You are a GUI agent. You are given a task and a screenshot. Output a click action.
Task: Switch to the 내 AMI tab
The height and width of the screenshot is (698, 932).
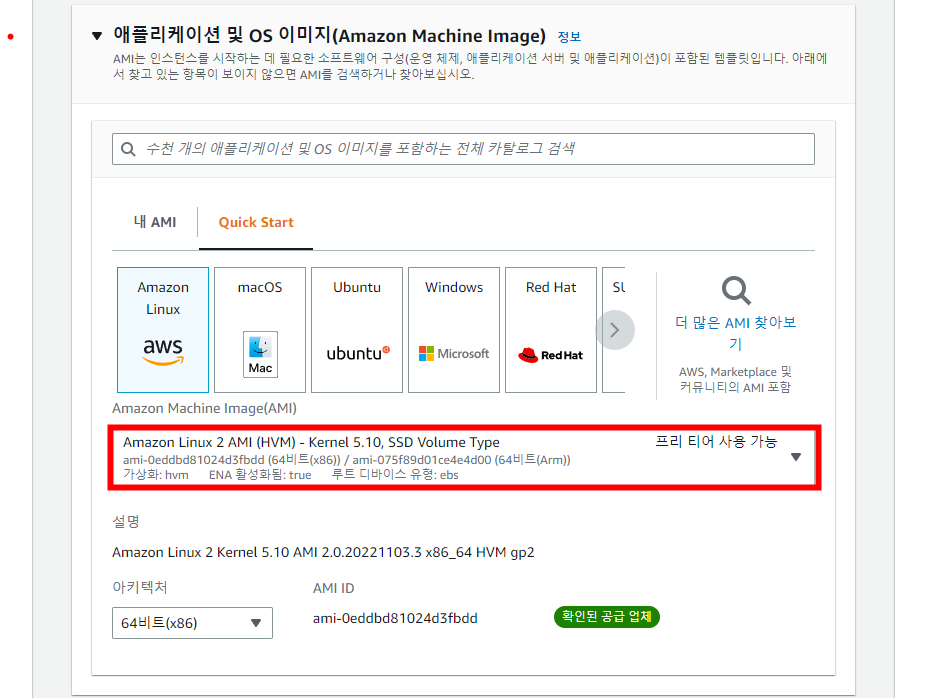[155, 222]
